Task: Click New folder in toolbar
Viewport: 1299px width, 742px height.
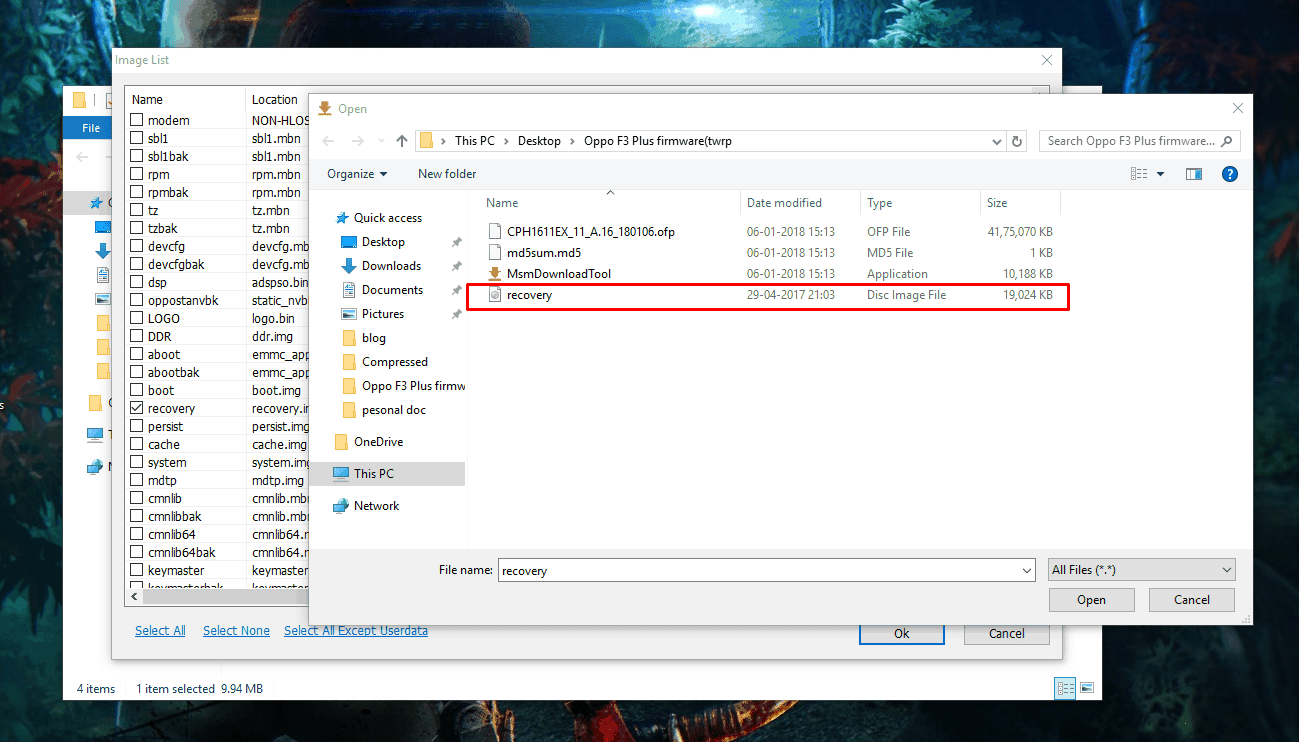Action: coord(447,174)
